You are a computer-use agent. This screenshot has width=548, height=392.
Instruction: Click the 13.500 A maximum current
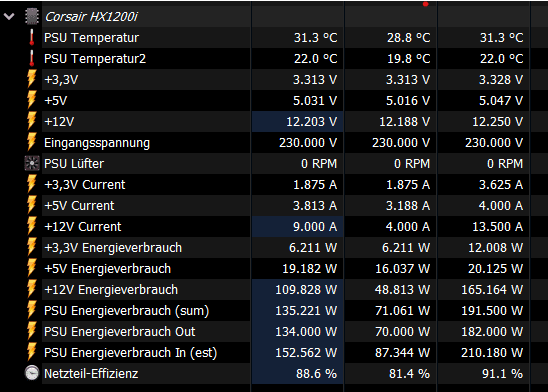click(498, 226)
